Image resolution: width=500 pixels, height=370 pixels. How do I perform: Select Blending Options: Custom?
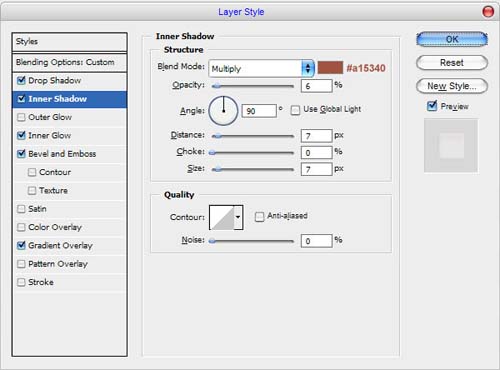pyautogui.click(x=69, y=62)
